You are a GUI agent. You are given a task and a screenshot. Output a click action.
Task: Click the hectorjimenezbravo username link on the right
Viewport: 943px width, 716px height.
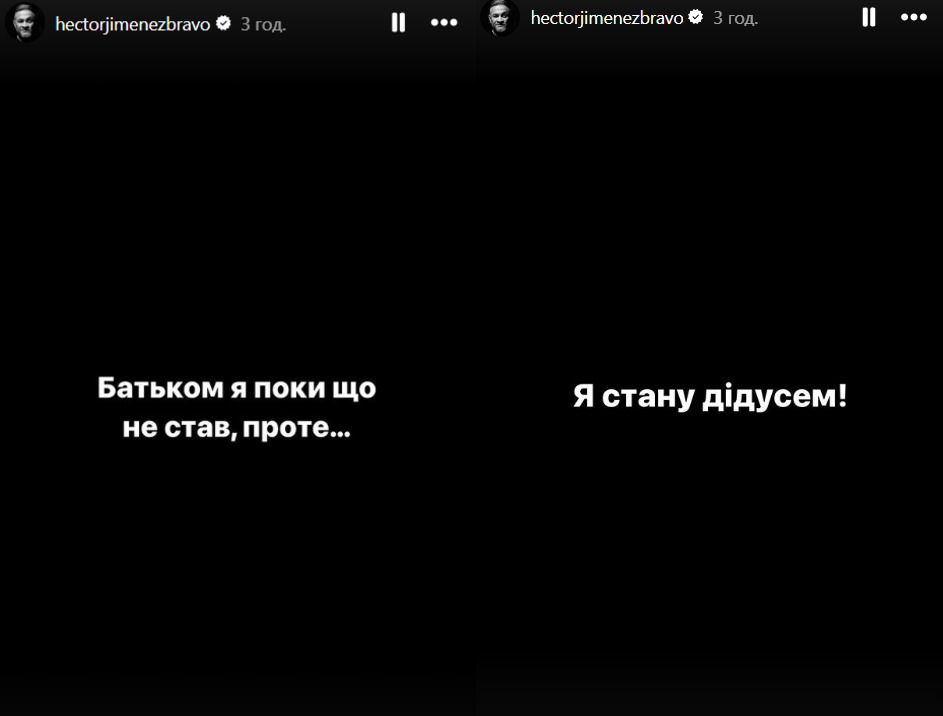click(605, 17)
